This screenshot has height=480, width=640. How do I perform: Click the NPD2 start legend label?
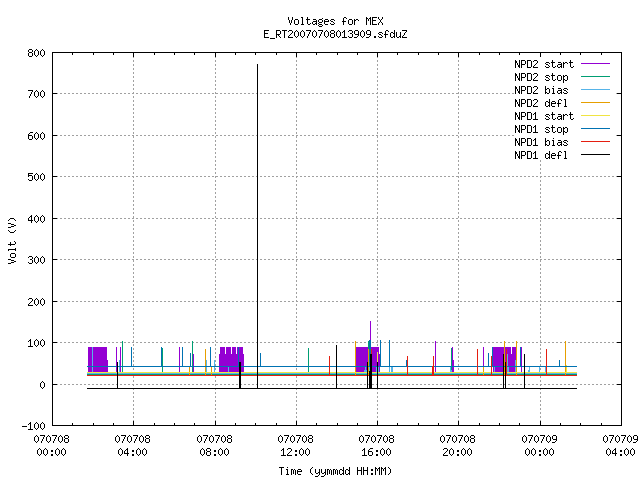pyautogui.click(x=544, y=64)
